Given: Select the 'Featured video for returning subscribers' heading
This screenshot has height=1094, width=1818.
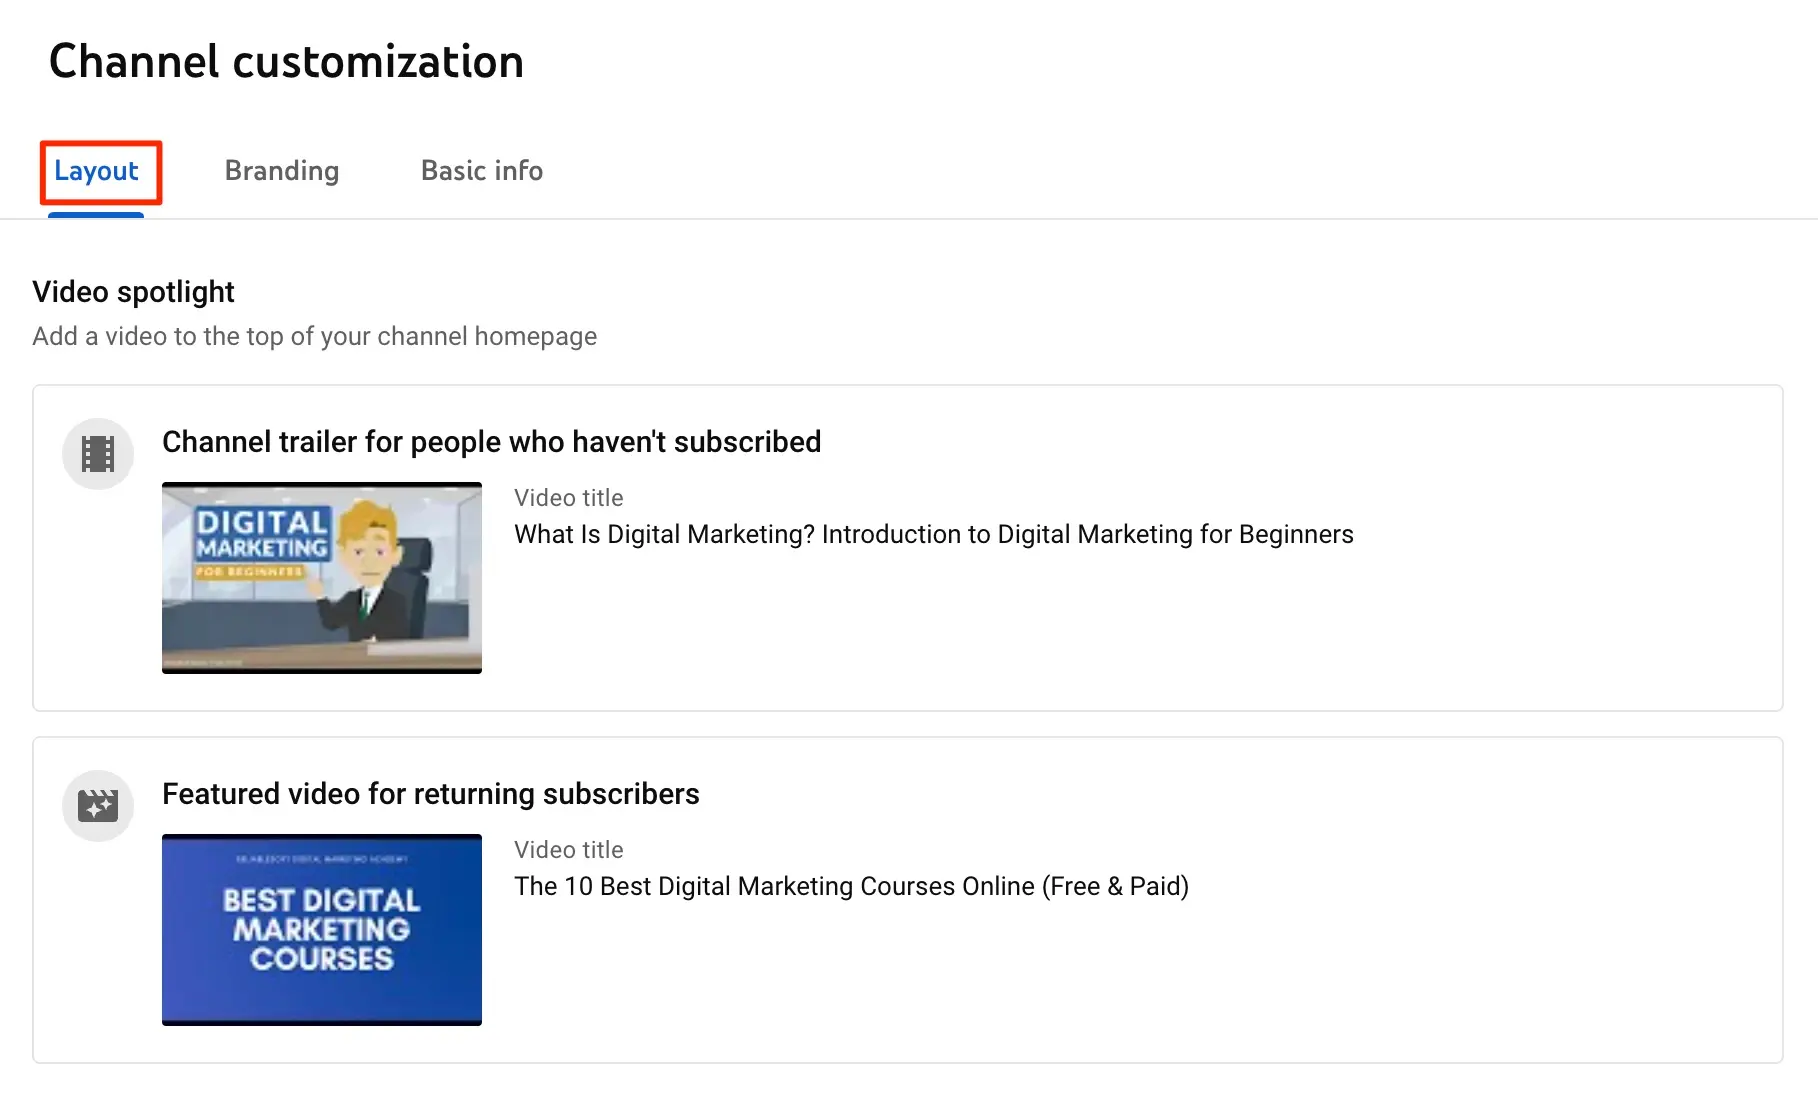Looking at the screenshot, I should pos(430,794).
